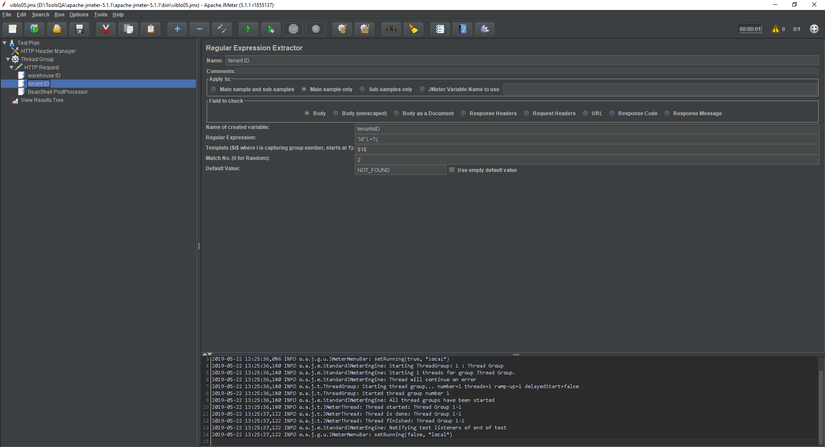Select BeanShell PostProcessor element
This screenshot has width=825, height=447.
pos(57,92)
